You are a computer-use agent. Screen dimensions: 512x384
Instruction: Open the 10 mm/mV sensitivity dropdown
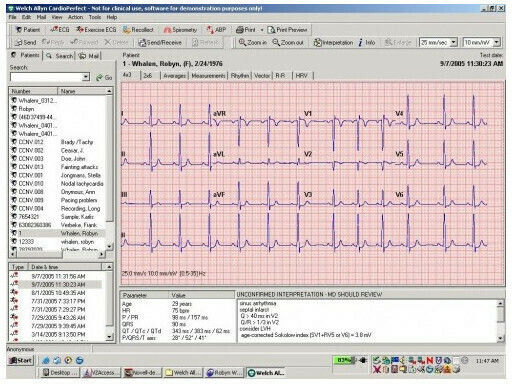[x=497, y=42]
